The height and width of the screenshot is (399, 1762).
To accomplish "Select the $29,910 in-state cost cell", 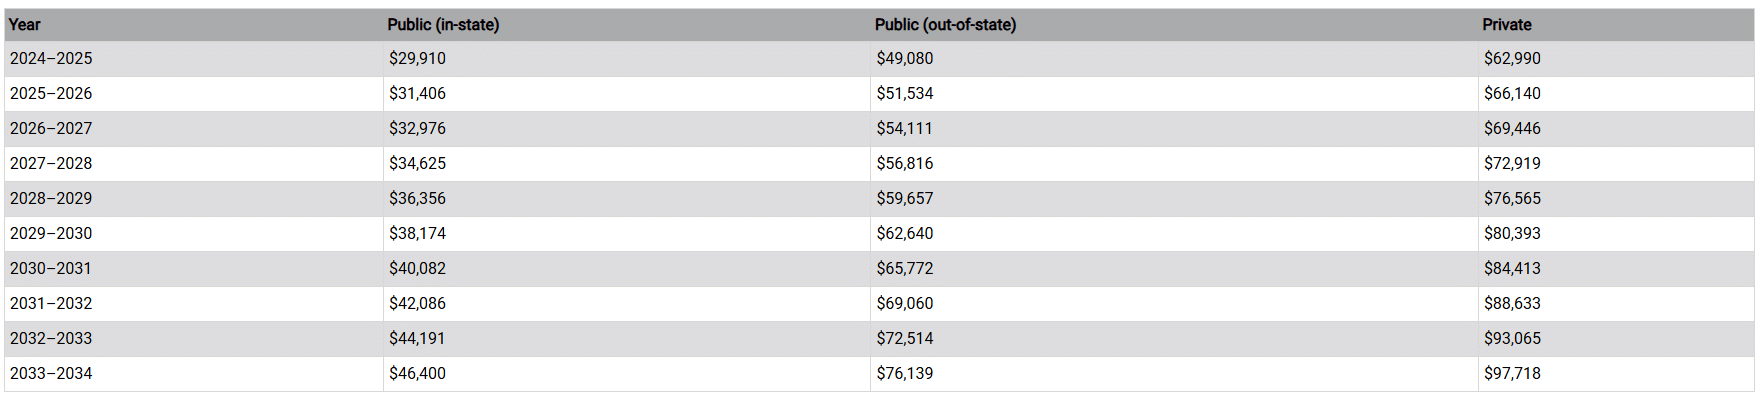I will click(627, 59).
